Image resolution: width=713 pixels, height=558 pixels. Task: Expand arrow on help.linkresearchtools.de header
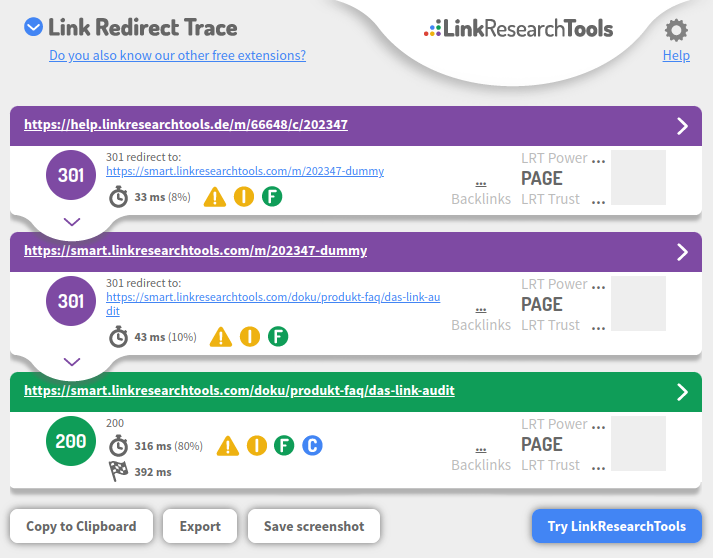[x=682, y=126]
